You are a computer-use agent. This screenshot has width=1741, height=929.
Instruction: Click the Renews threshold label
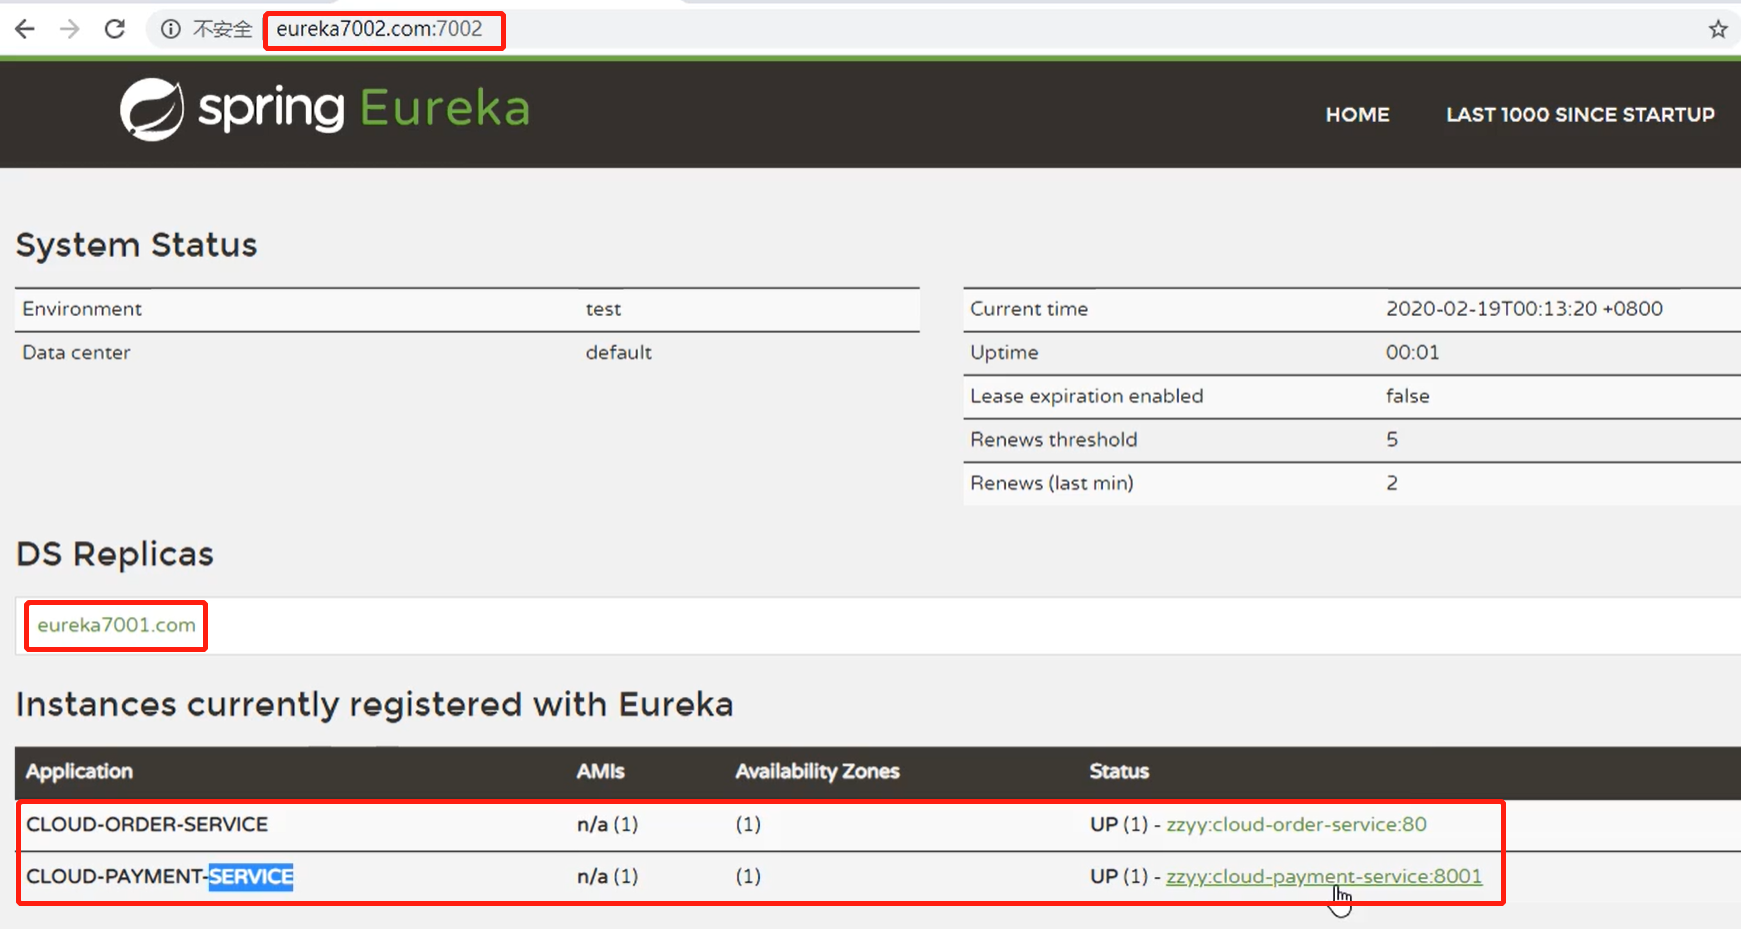[1054, 439]
